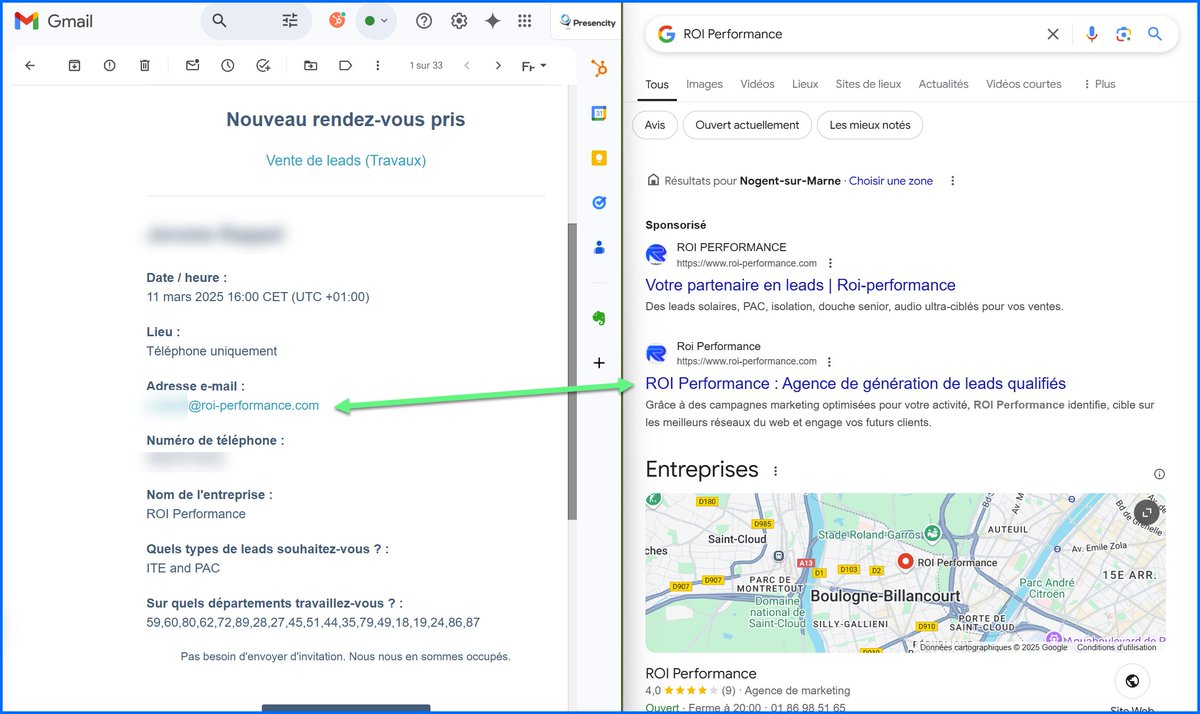Visit ROI Performance Site Web globe button
Viewport: 1200px width, 714px height.
1132,681
